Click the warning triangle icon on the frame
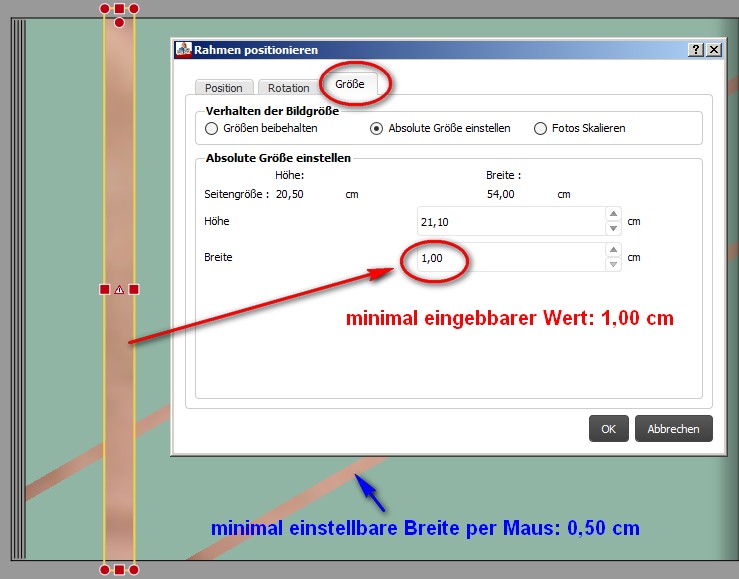This screenshot has width=739, height=579. [119, 289]
